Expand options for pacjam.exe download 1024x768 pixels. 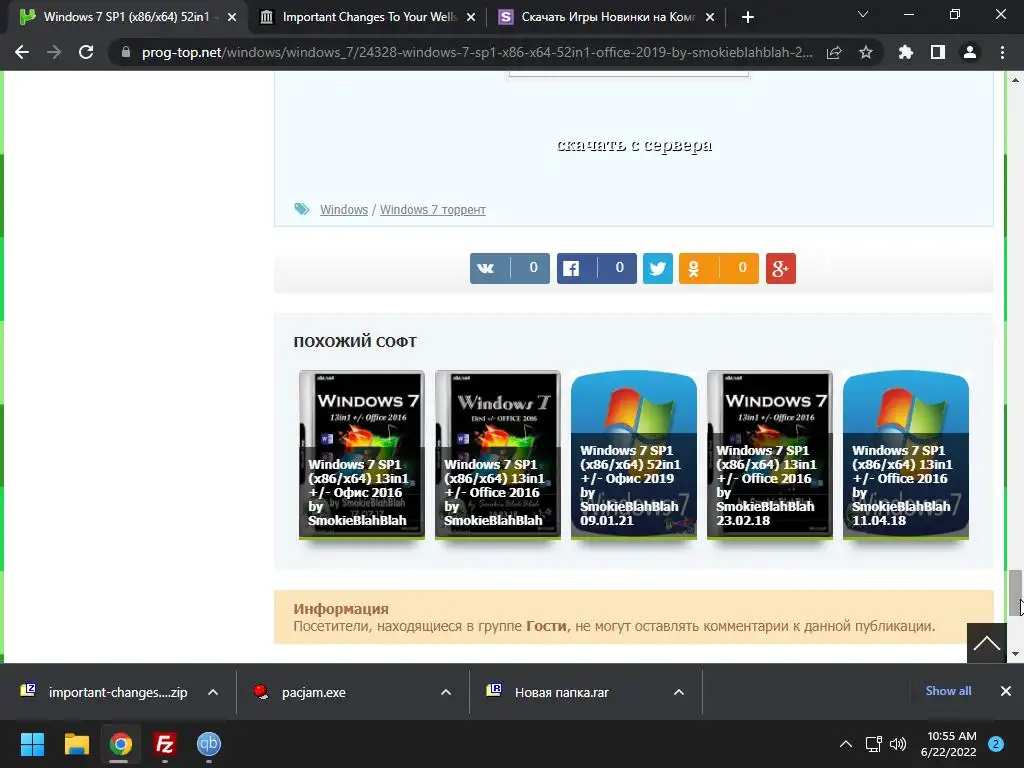(446, 692)
